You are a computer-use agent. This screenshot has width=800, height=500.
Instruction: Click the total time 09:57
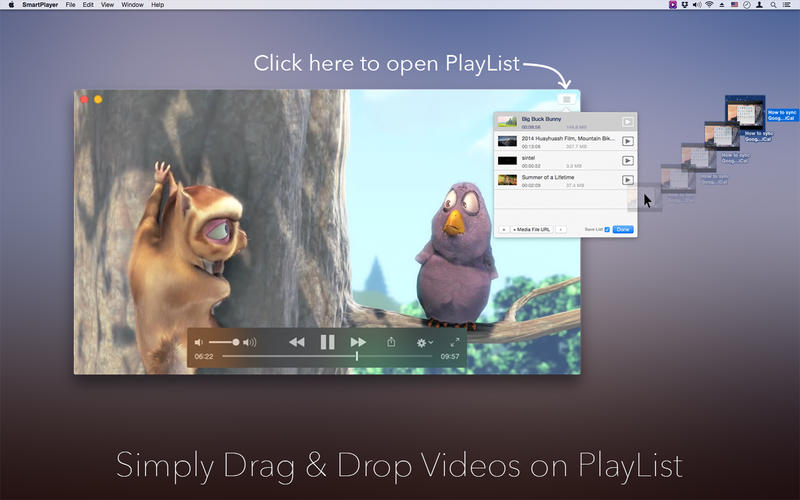pyautogui.click(x=449, y=356)
